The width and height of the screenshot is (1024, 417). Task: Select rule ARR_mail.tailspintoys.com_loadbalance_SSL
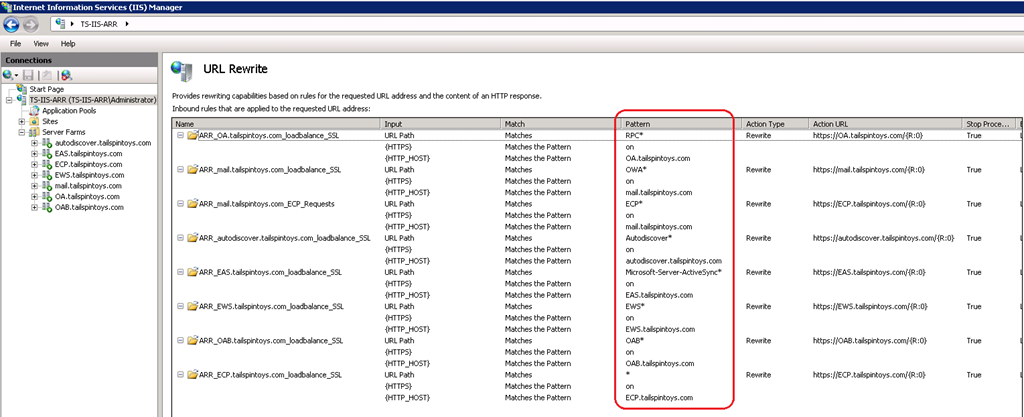pyautogui.click(x=271, y=170)
